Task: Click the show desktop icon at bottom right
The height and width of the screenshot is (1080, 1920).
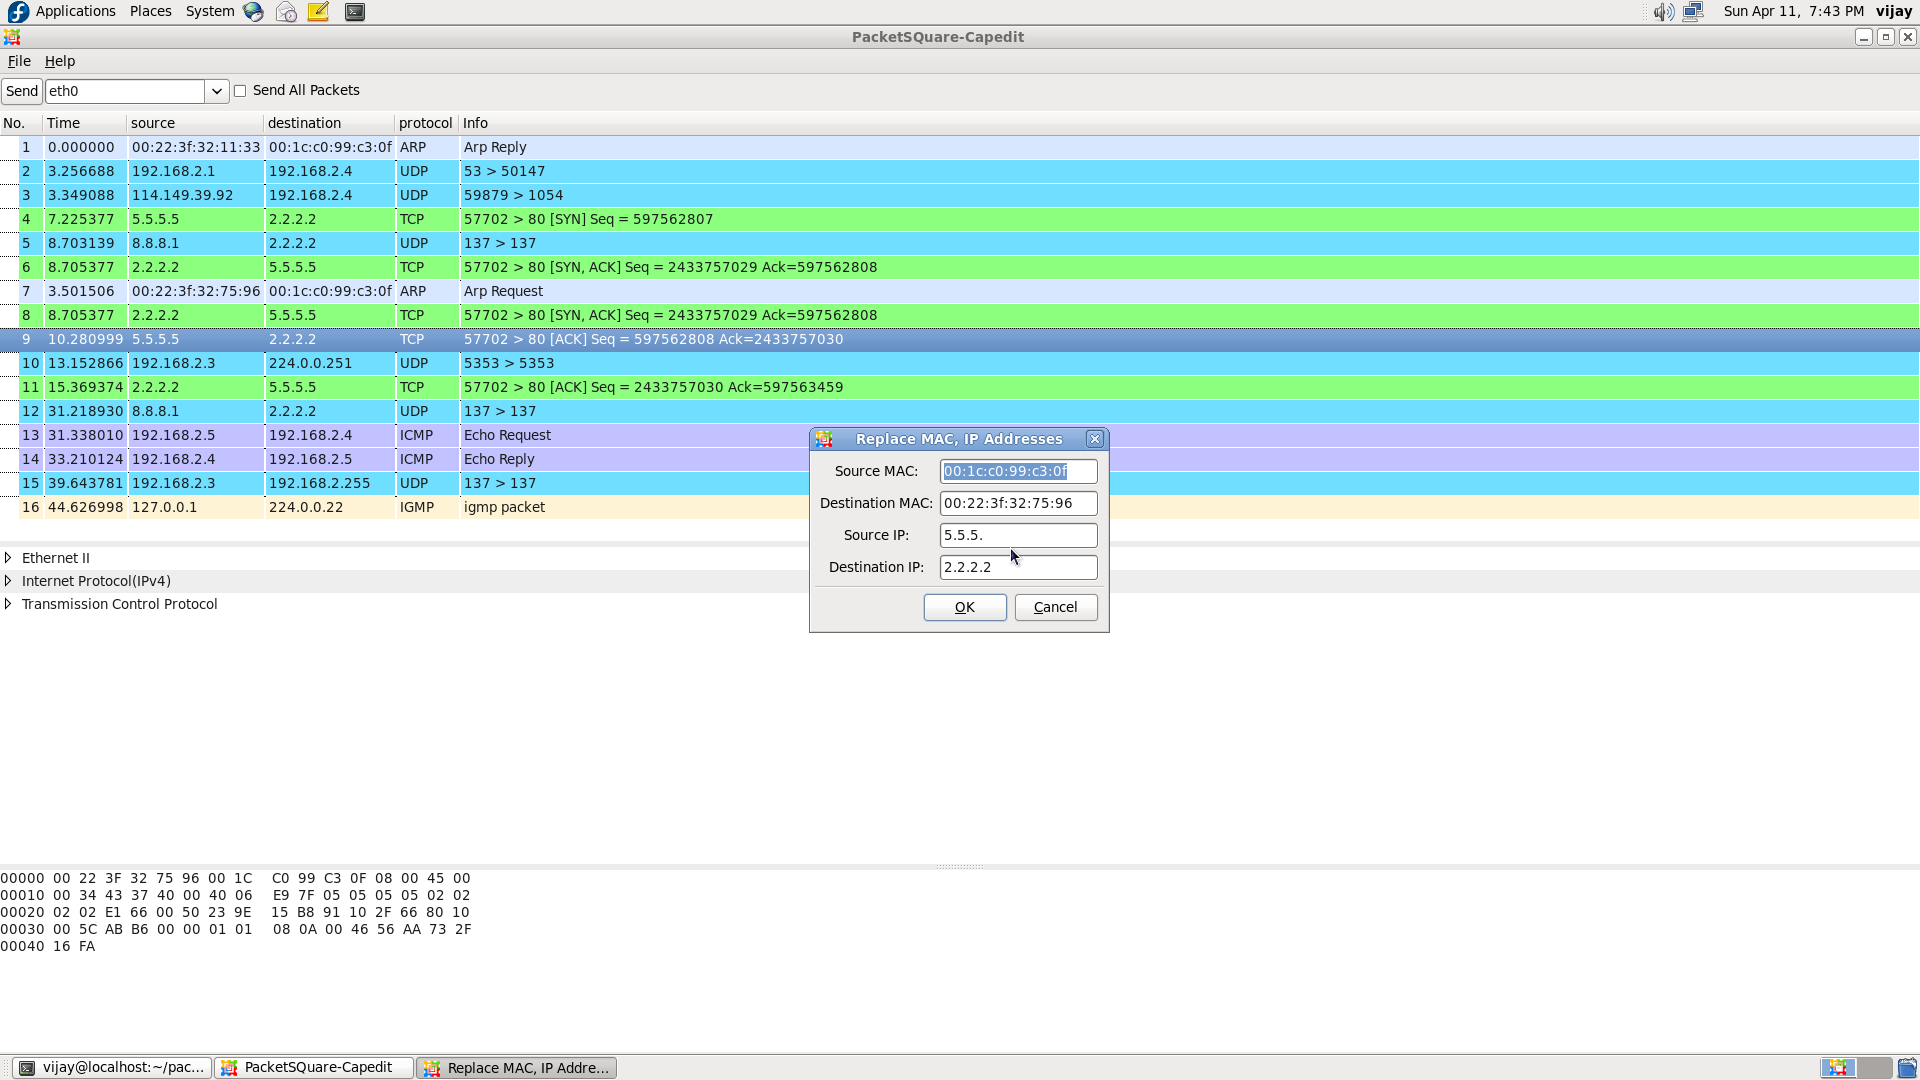Action: click(x=1907, y=1068)
